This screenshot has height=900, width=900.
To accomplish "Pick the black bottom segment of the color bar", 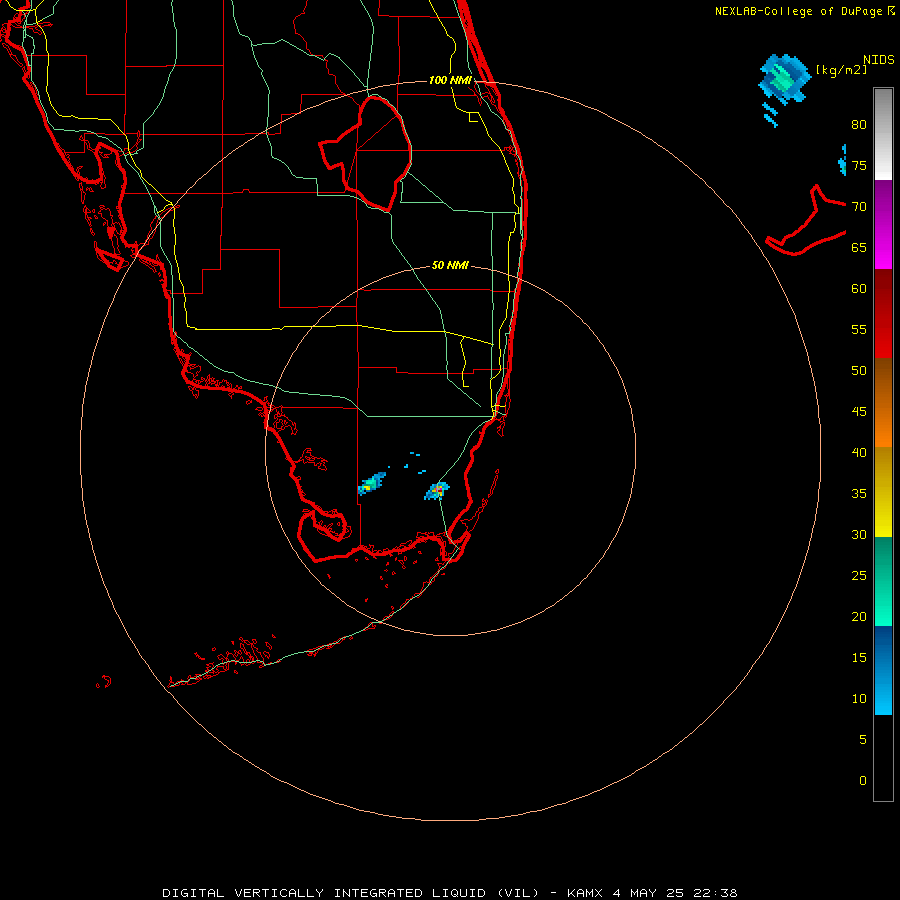I will pos(883,758).
